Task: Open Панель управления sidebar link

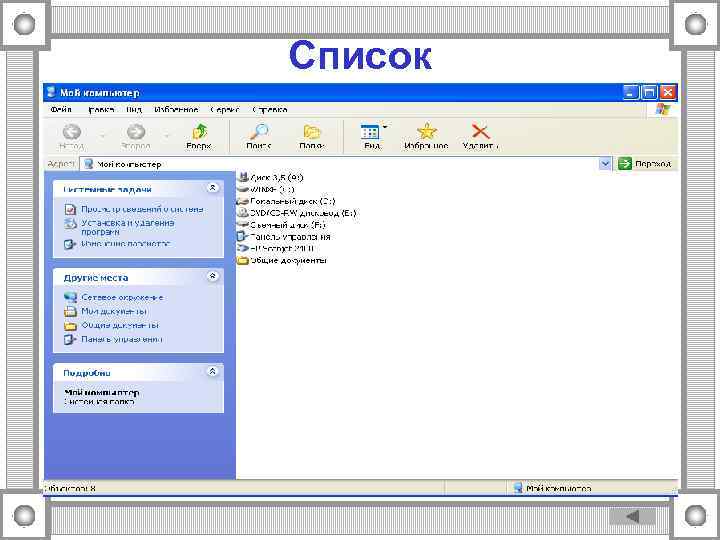Action: (x=122, y=339)
